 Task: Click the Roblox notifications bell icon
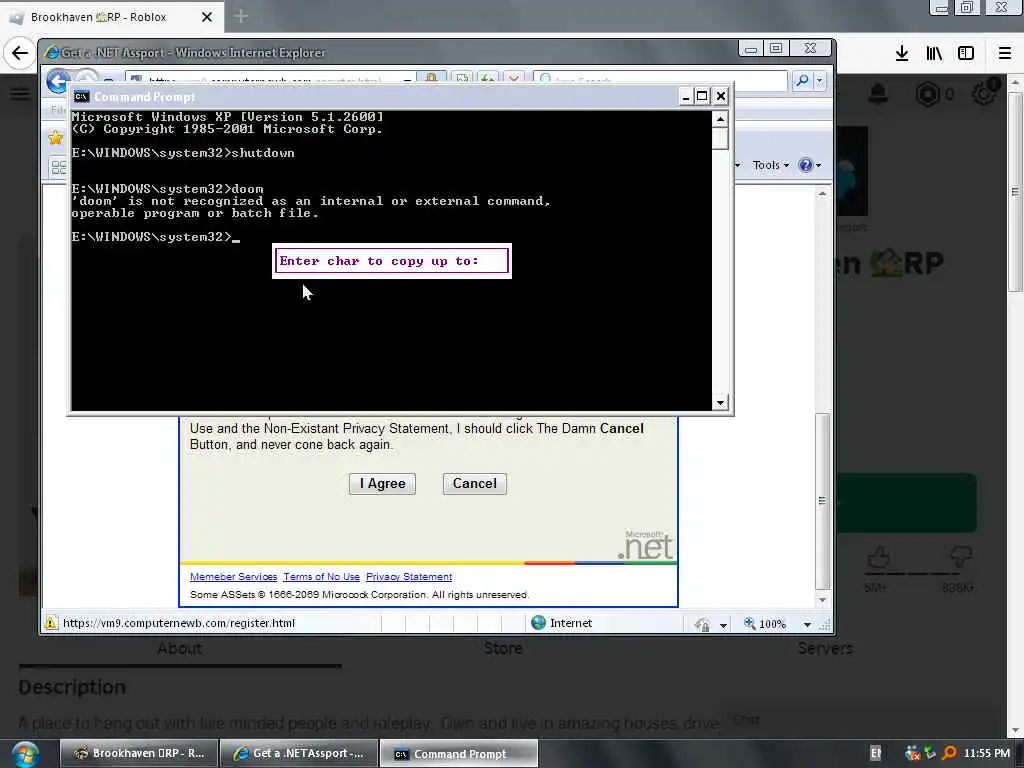tap(878, 94)
